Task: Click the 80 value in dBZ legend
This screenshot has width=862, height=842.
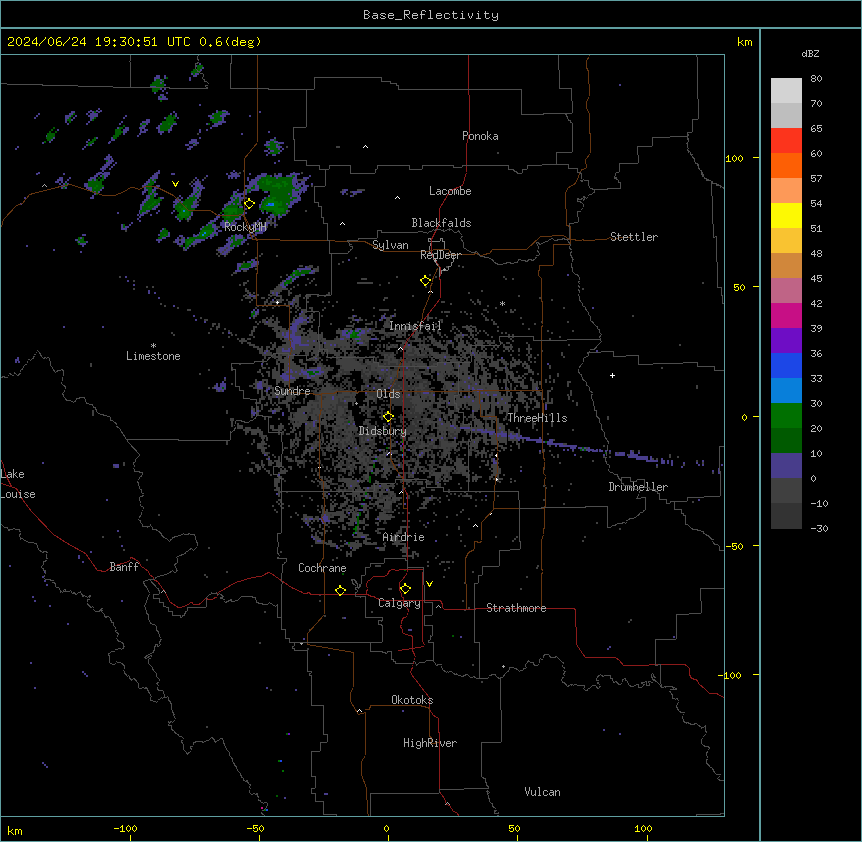Action: (x=816, y=79)
